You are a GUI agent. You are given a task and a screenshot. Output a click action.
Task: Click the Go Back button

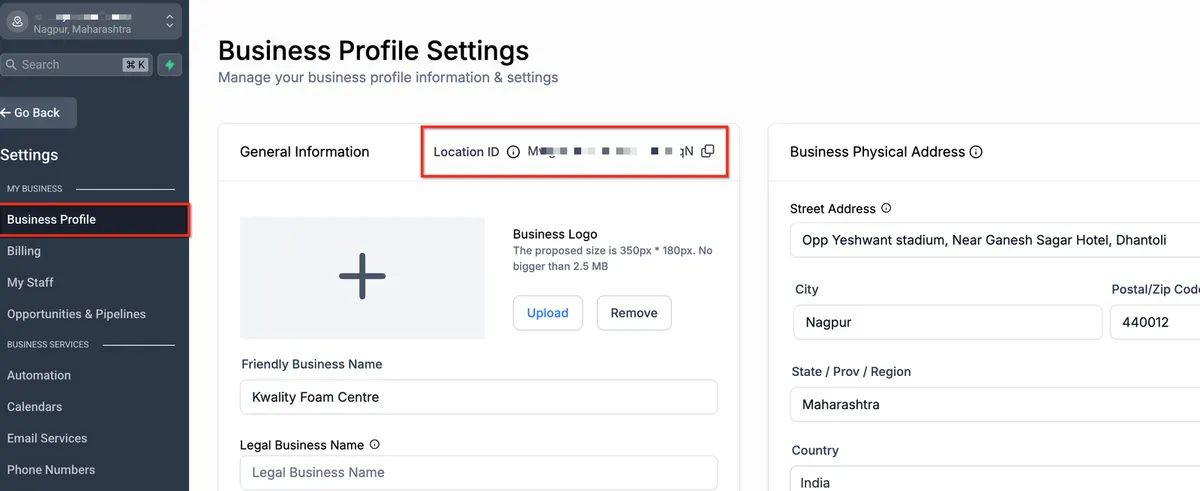coord(37,112)
